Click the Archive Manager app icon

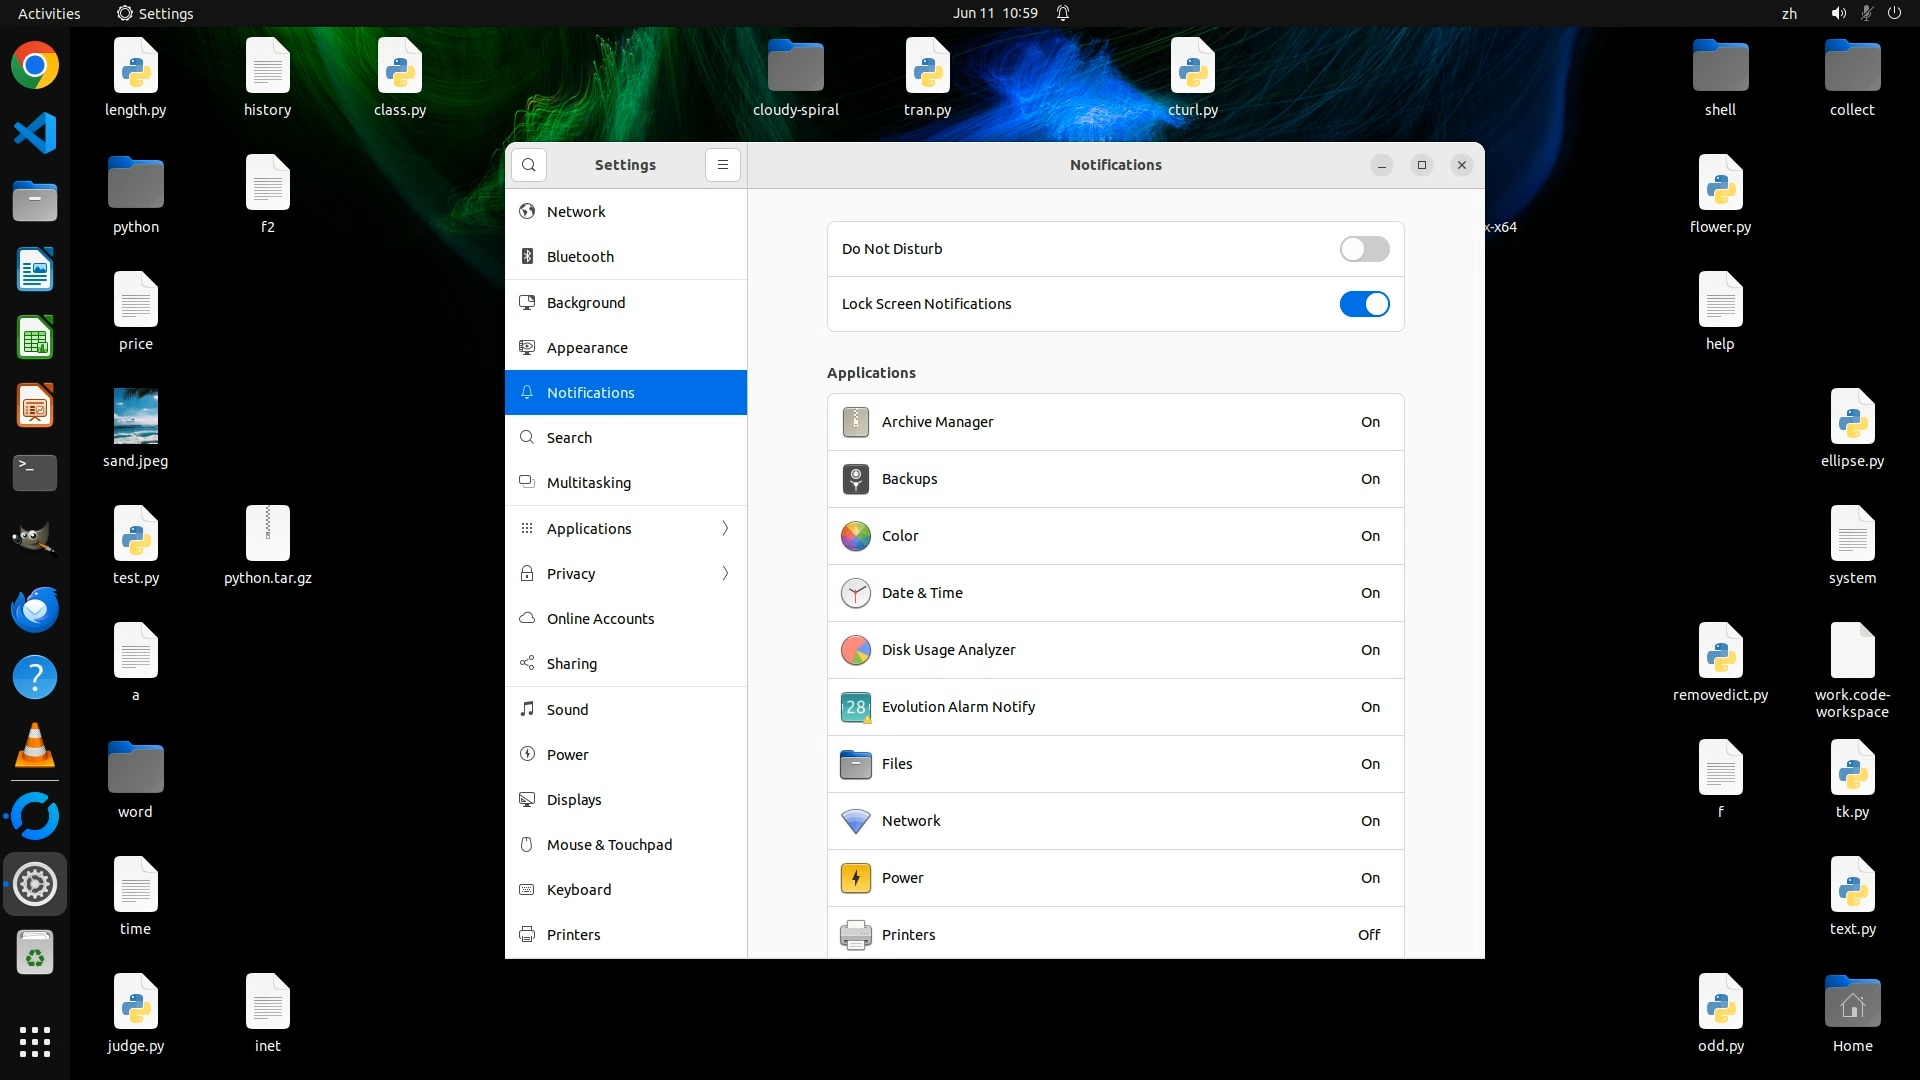coord(855,422)
